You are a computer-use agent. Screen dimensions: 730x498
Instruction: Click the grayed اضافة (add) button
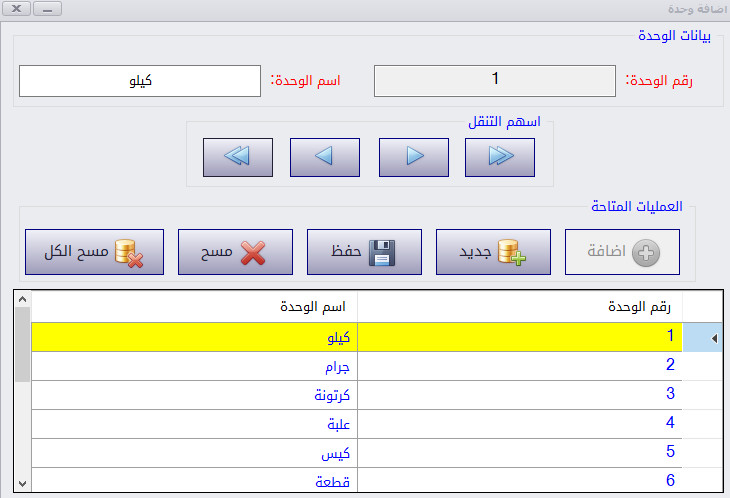click(x=622, y=252)
